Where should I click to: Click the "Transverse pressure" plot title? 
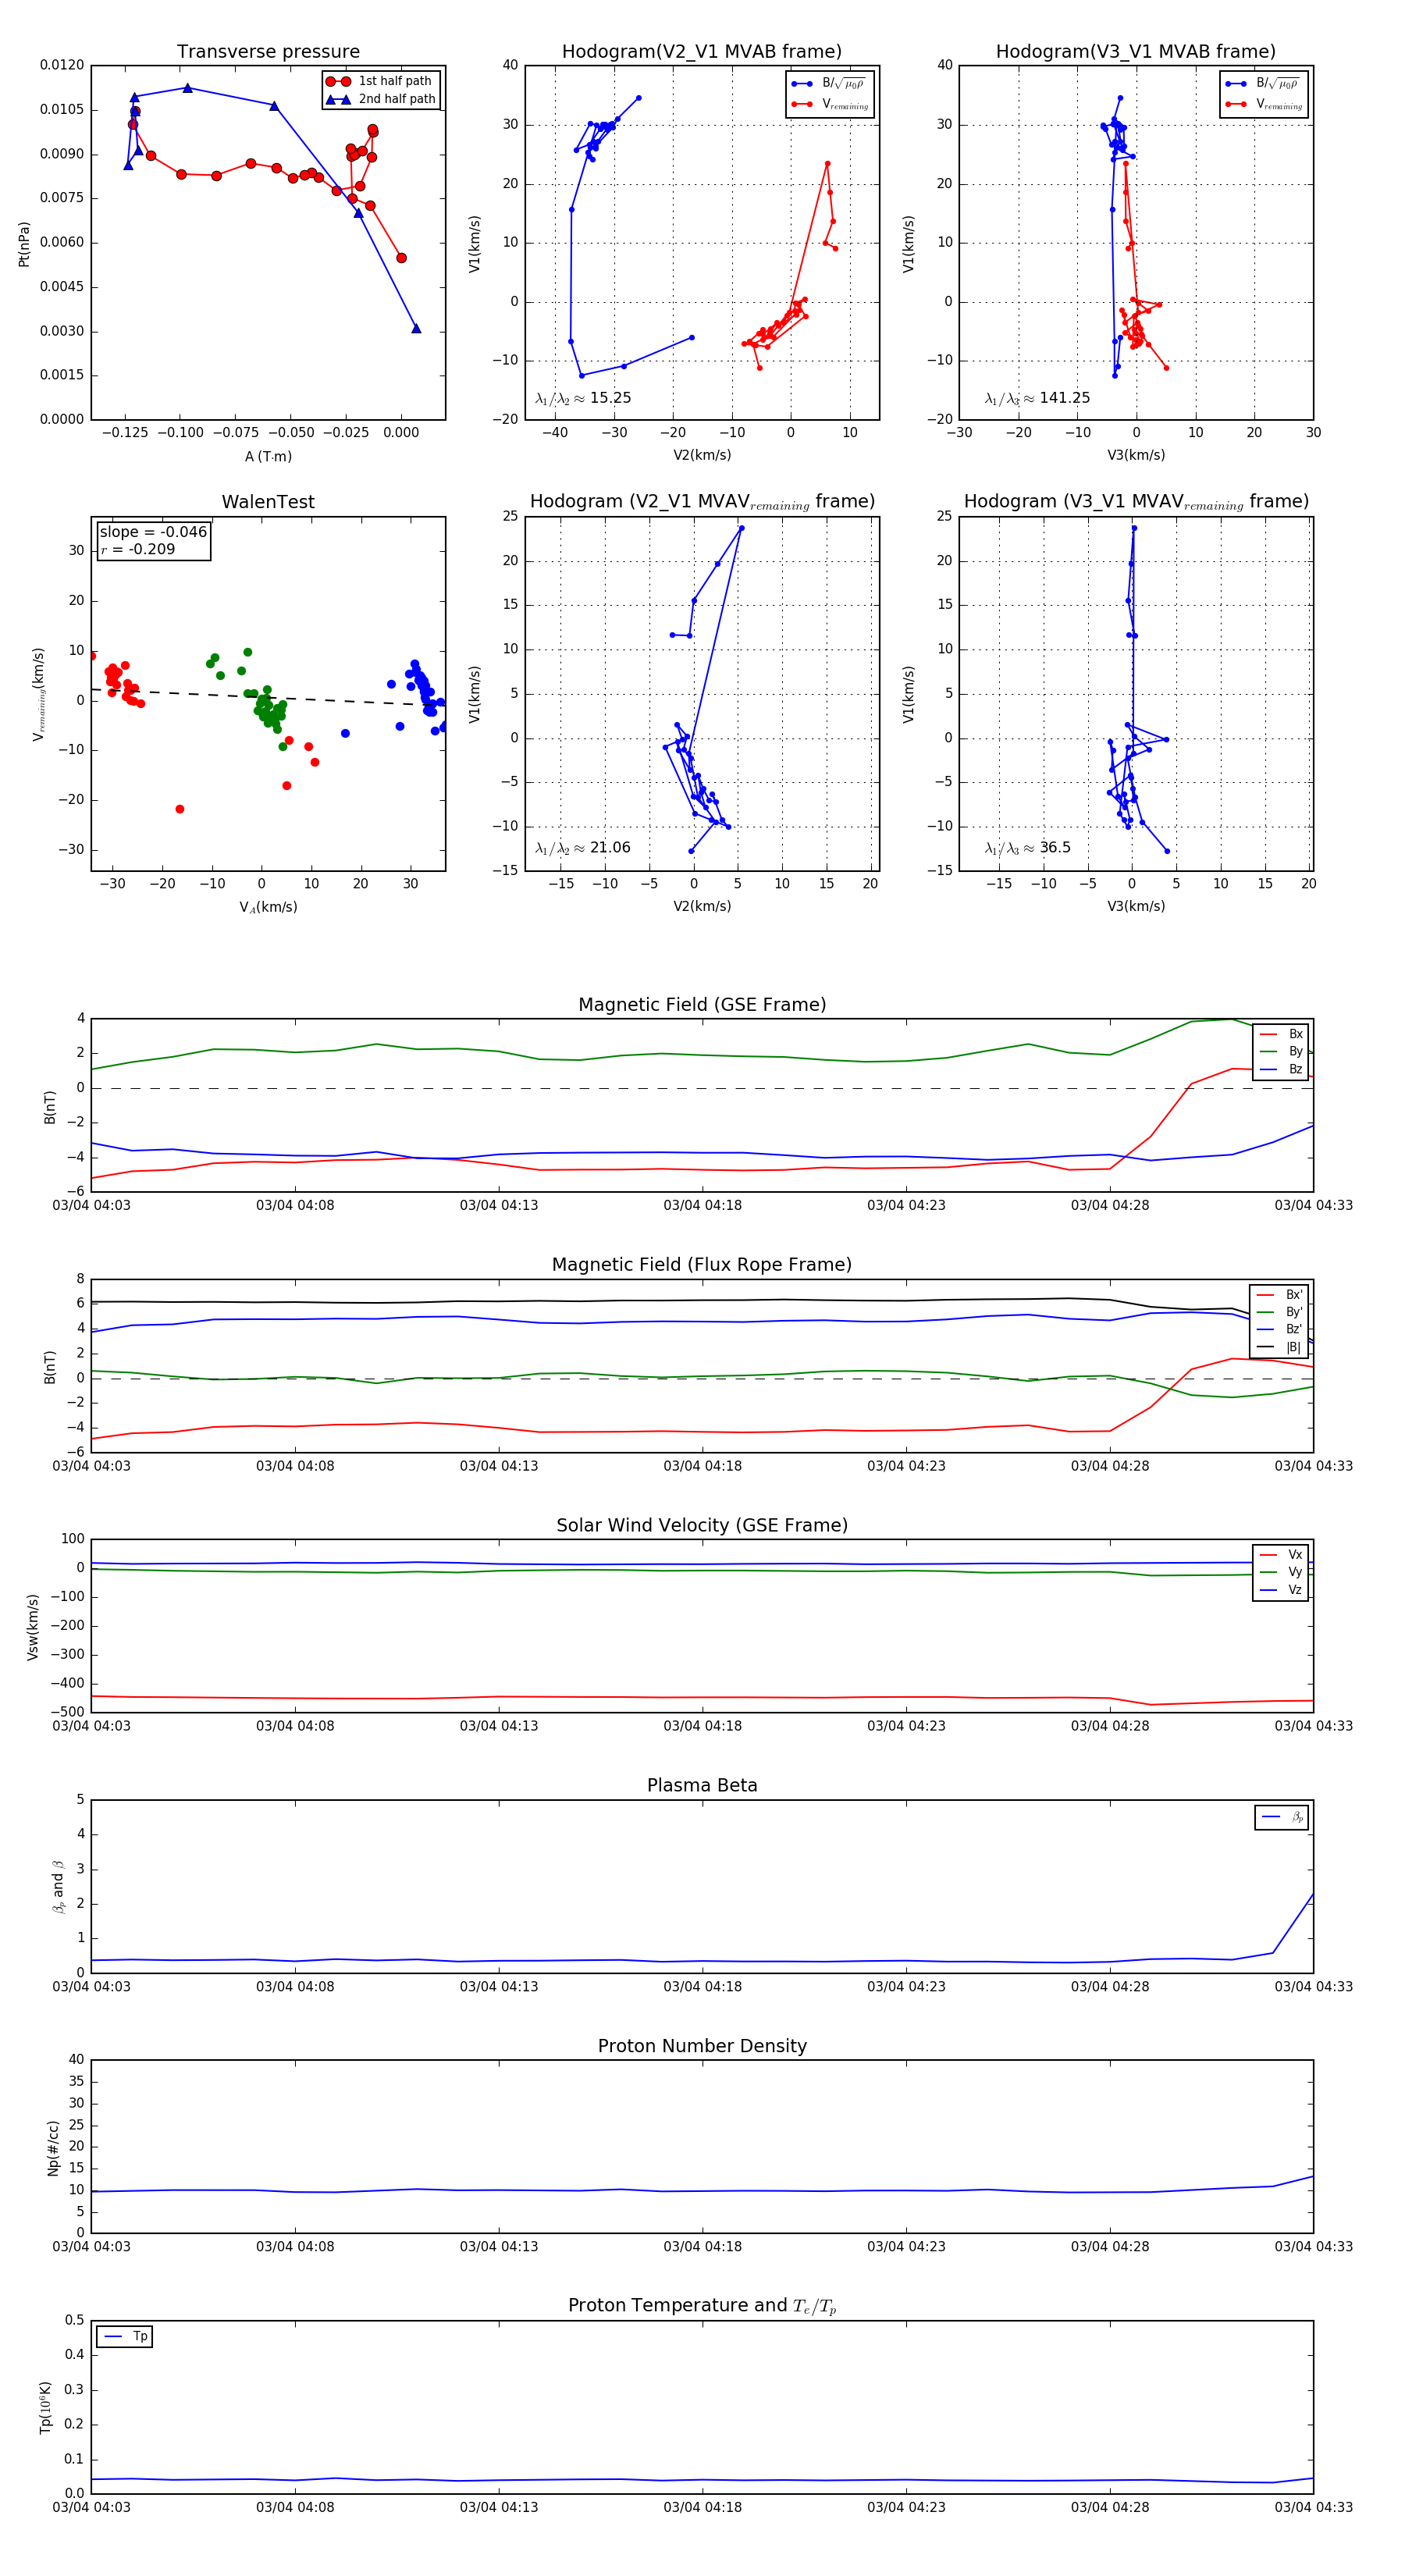[268, 52]
